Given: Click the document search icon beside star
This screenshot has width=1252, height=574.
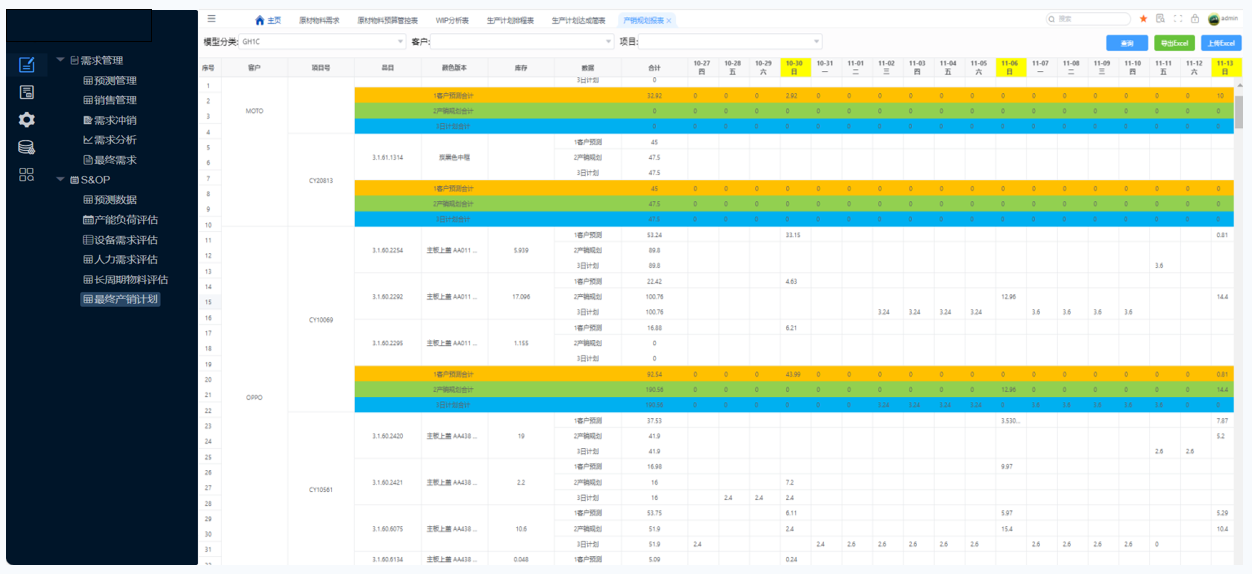Looking at the screenshot, I should [x=1160, y=19].
